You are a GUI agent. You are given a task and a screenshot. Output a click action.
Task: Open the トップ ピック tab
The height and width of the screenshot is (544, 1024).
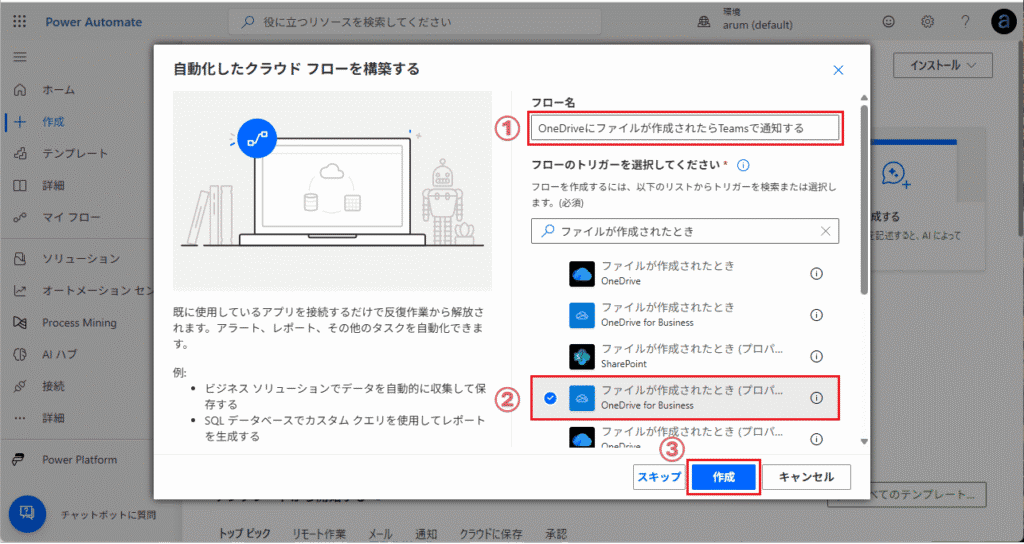[244, 534]
